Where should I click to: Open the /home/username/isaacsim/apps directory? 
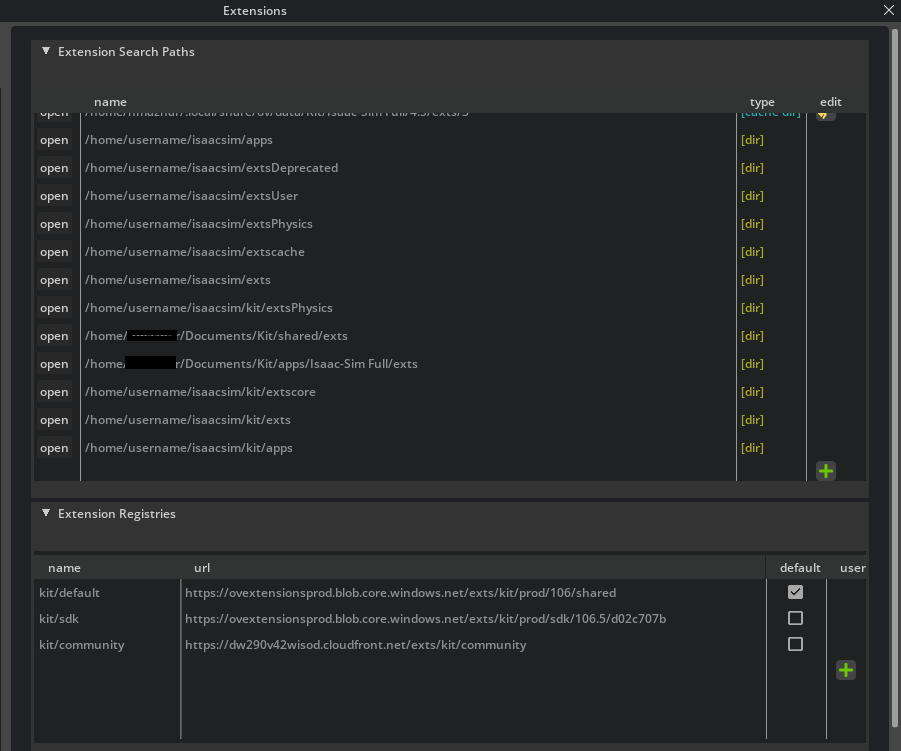tap(54, 139)
